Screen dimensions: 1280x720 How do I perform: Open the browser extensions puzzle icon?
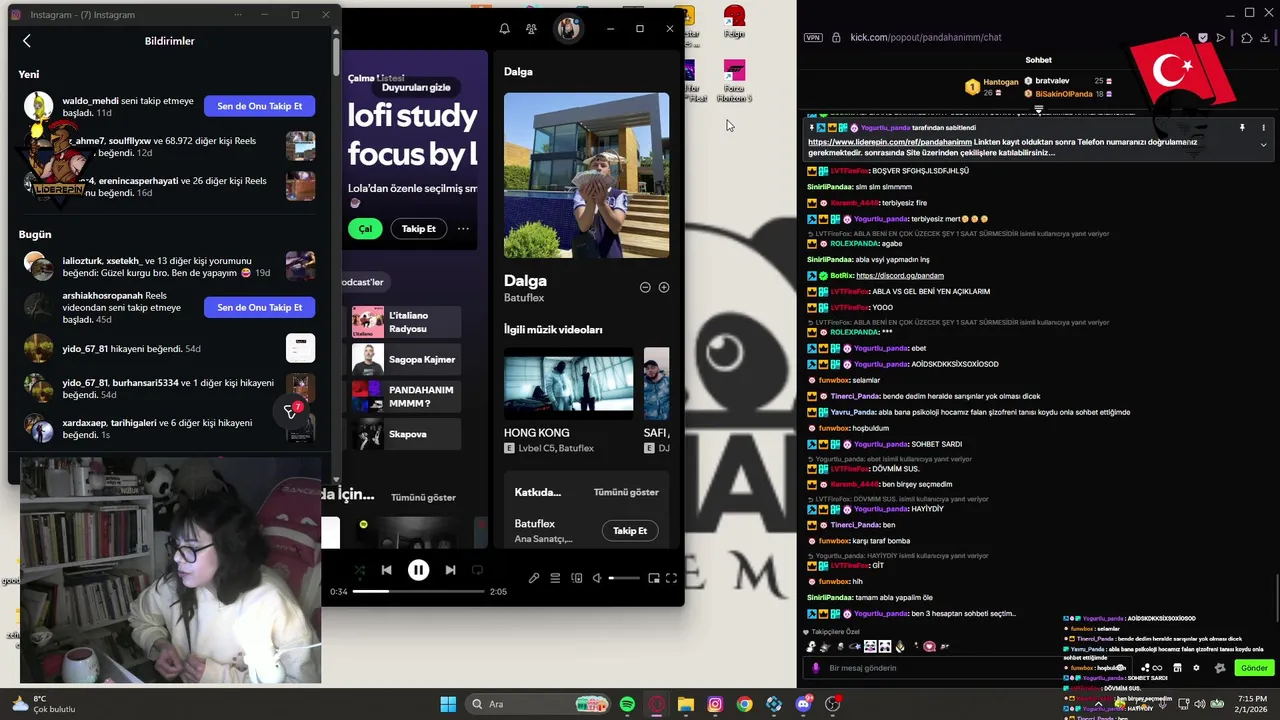coord(1246,38)
